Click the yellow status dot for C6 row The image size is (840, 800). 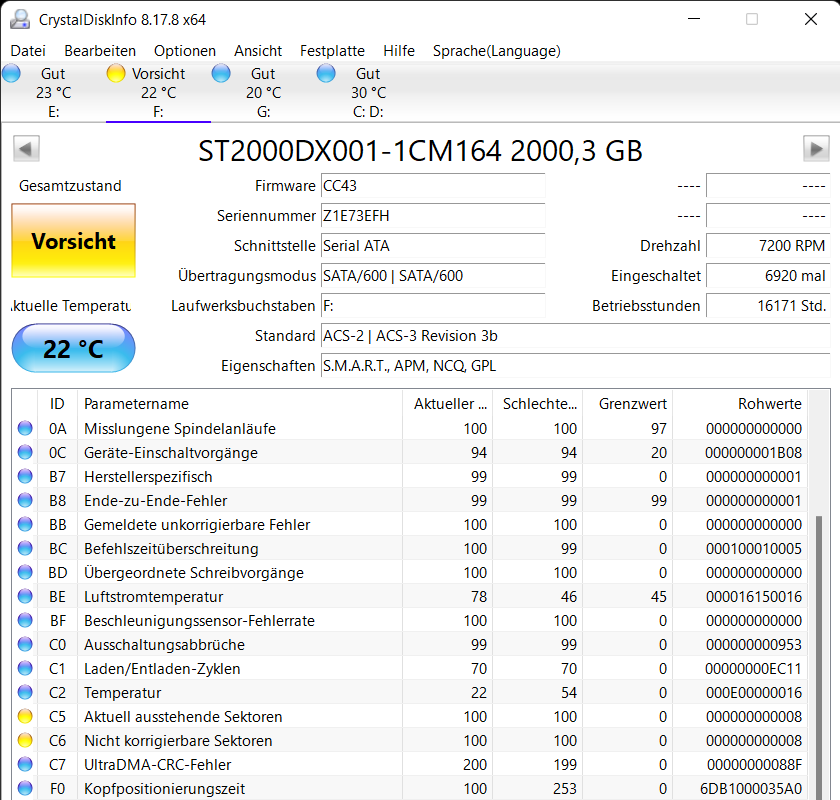point(25,740)
